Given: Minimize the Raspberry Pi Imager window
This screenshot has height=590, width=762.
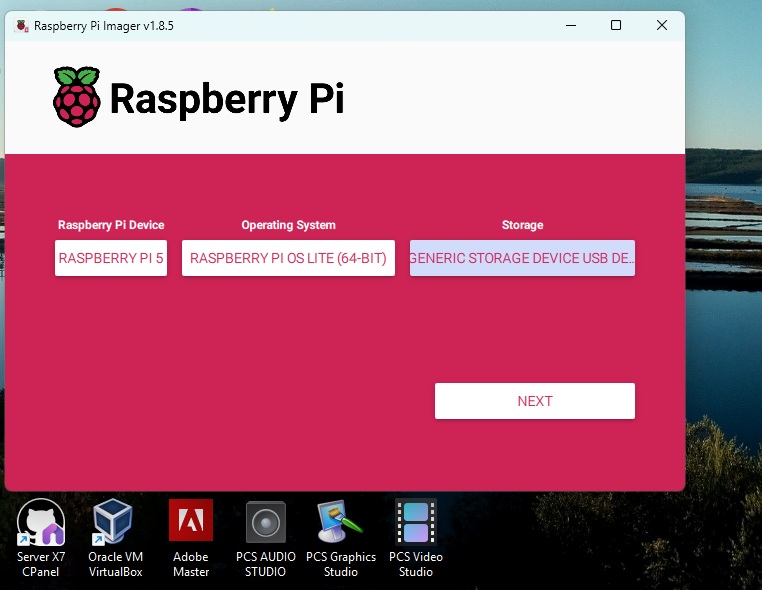Looking at the screenshot, I should point(571,25).
